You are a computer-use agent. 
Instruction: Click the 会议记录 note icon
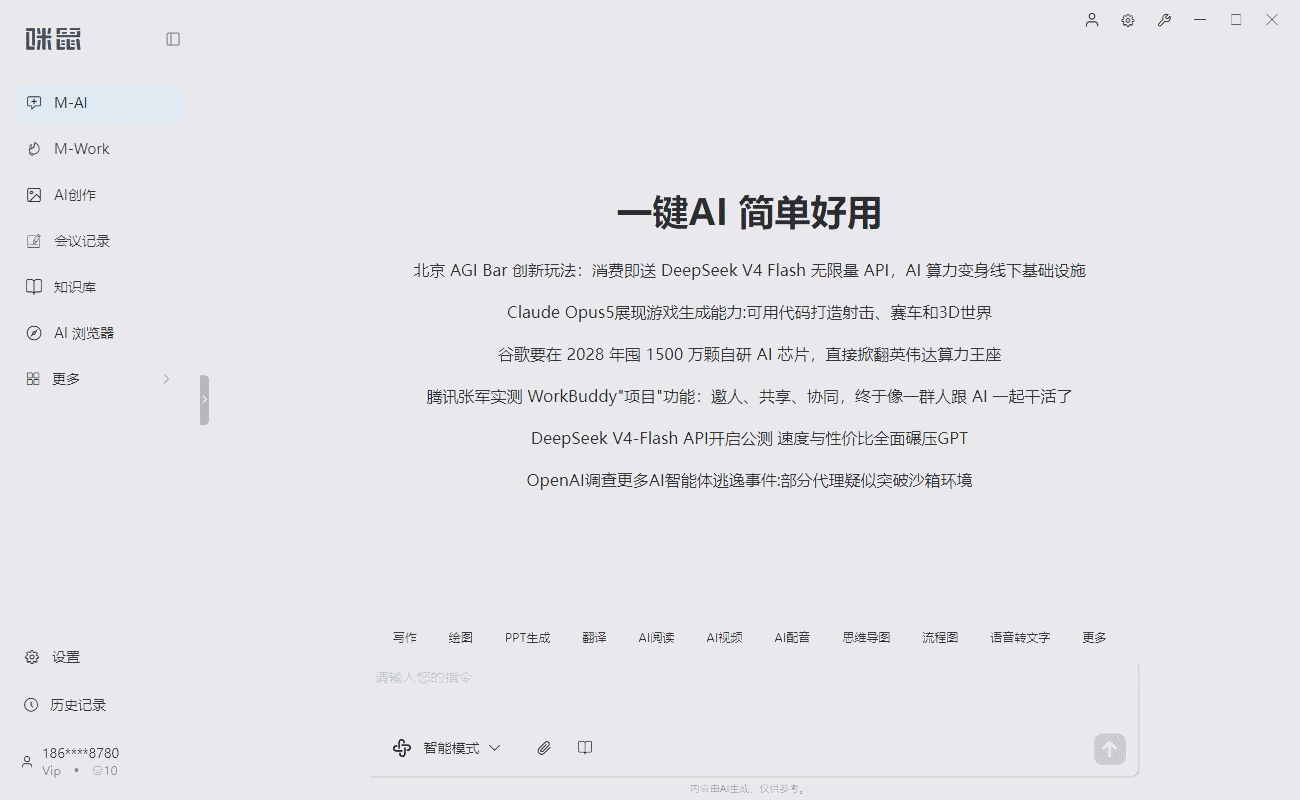click(x=34, y=241)
